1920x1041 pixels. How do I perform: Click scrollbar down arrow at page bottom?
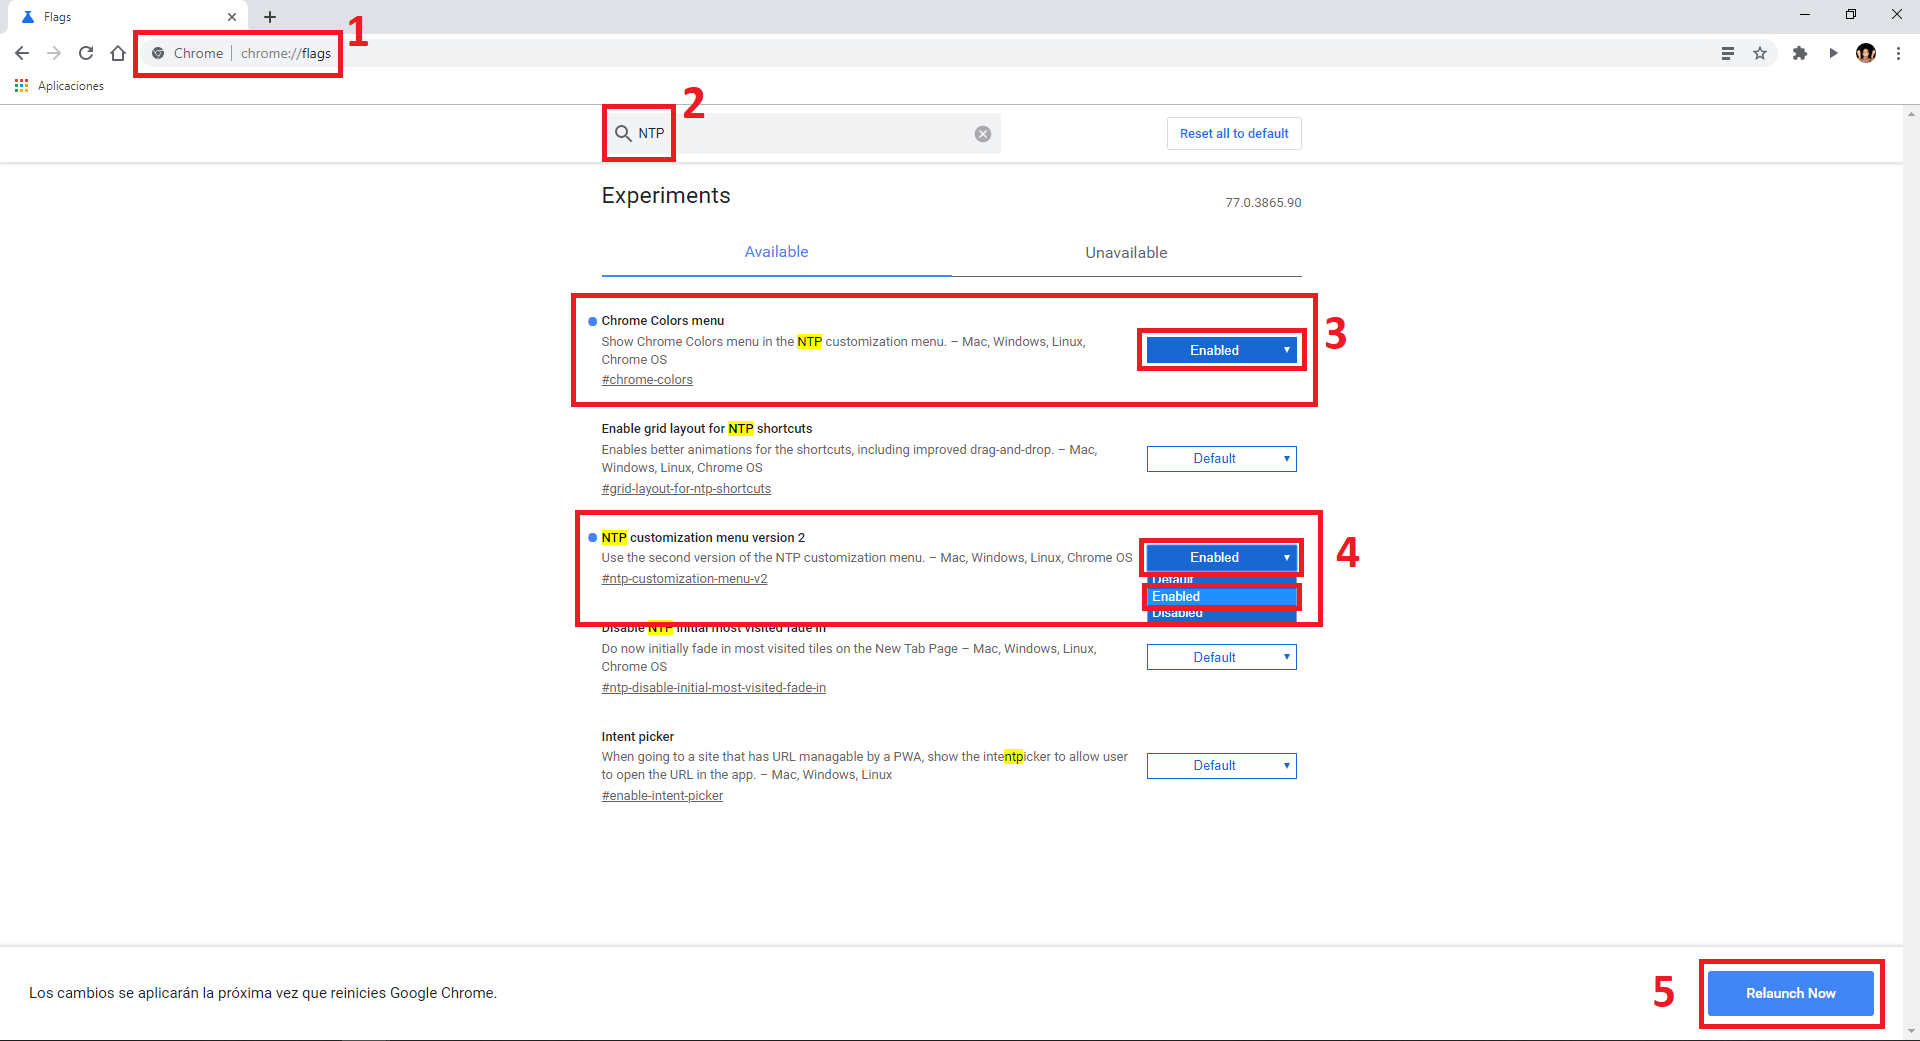pos(1911,1031)
